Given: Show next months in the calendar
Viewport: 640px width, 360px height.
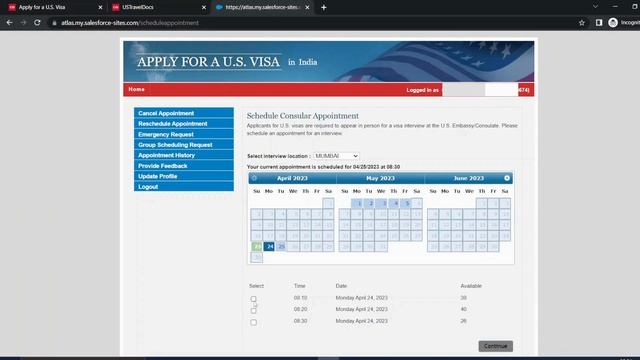Looking at the screenshot, I should coord(507,178).
